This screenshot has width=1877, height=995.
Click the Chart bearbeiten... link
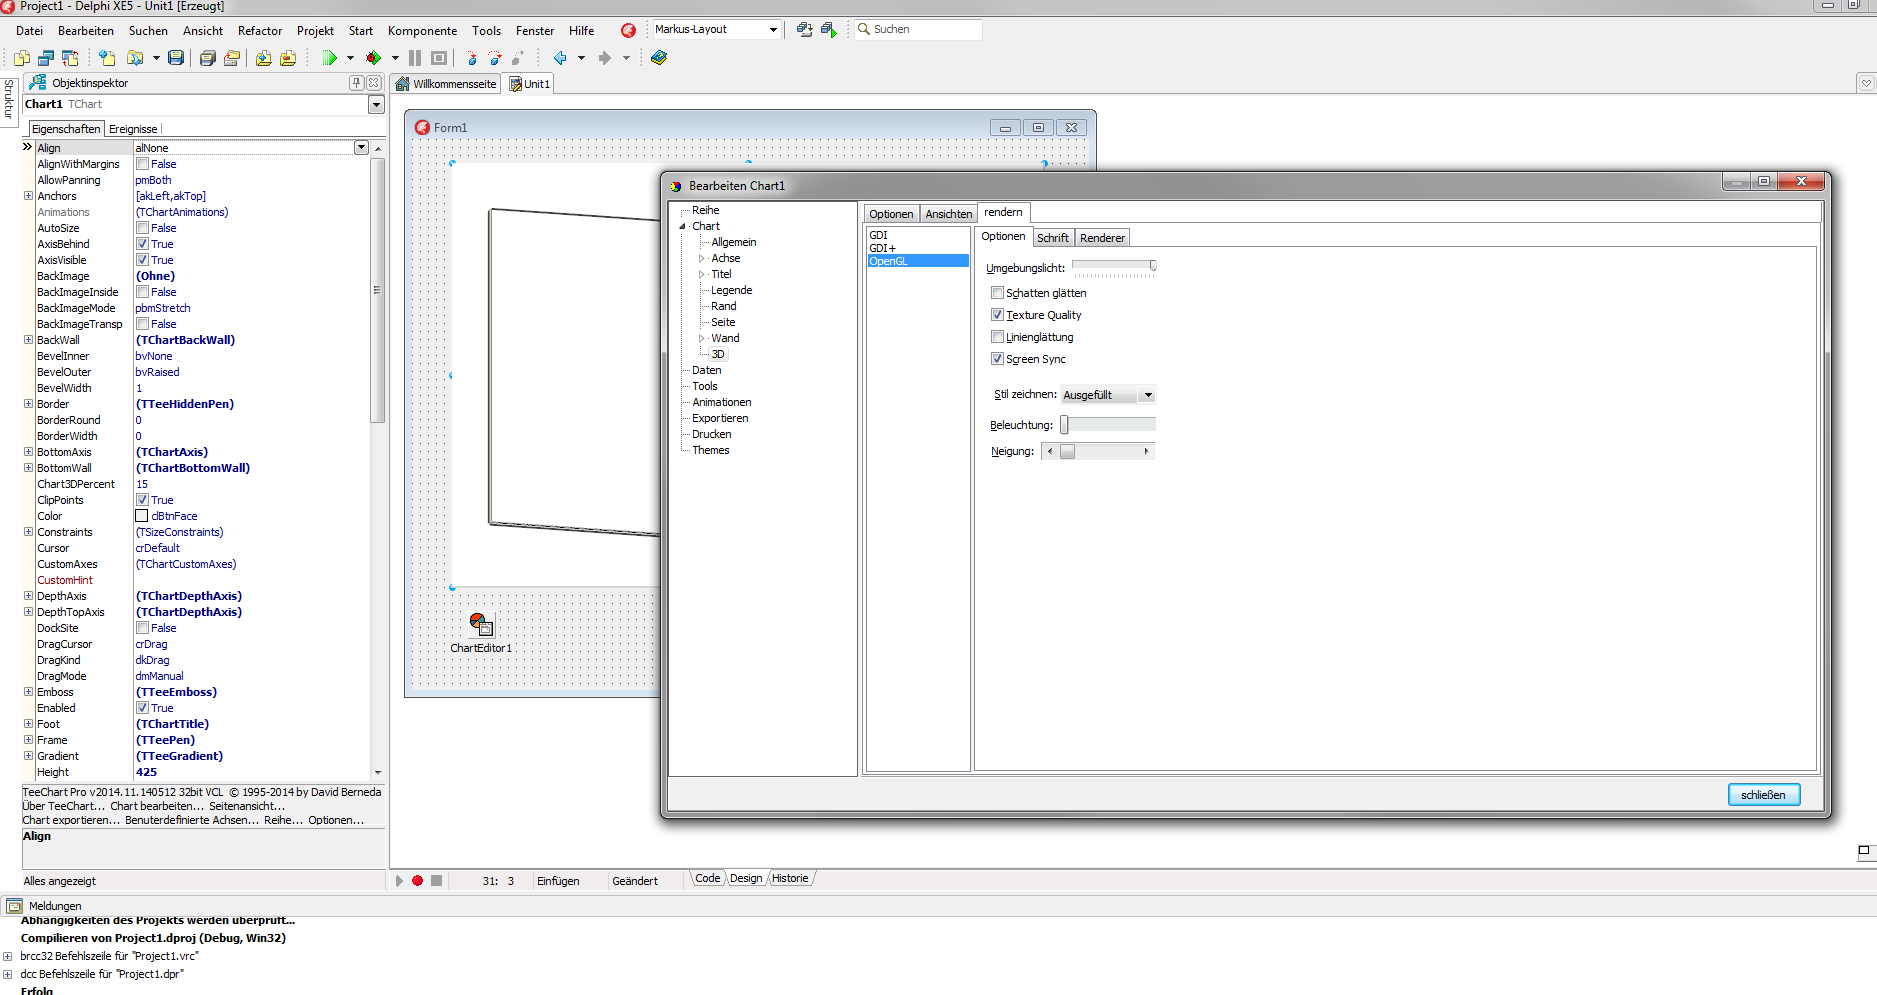(x=157, y=806)
